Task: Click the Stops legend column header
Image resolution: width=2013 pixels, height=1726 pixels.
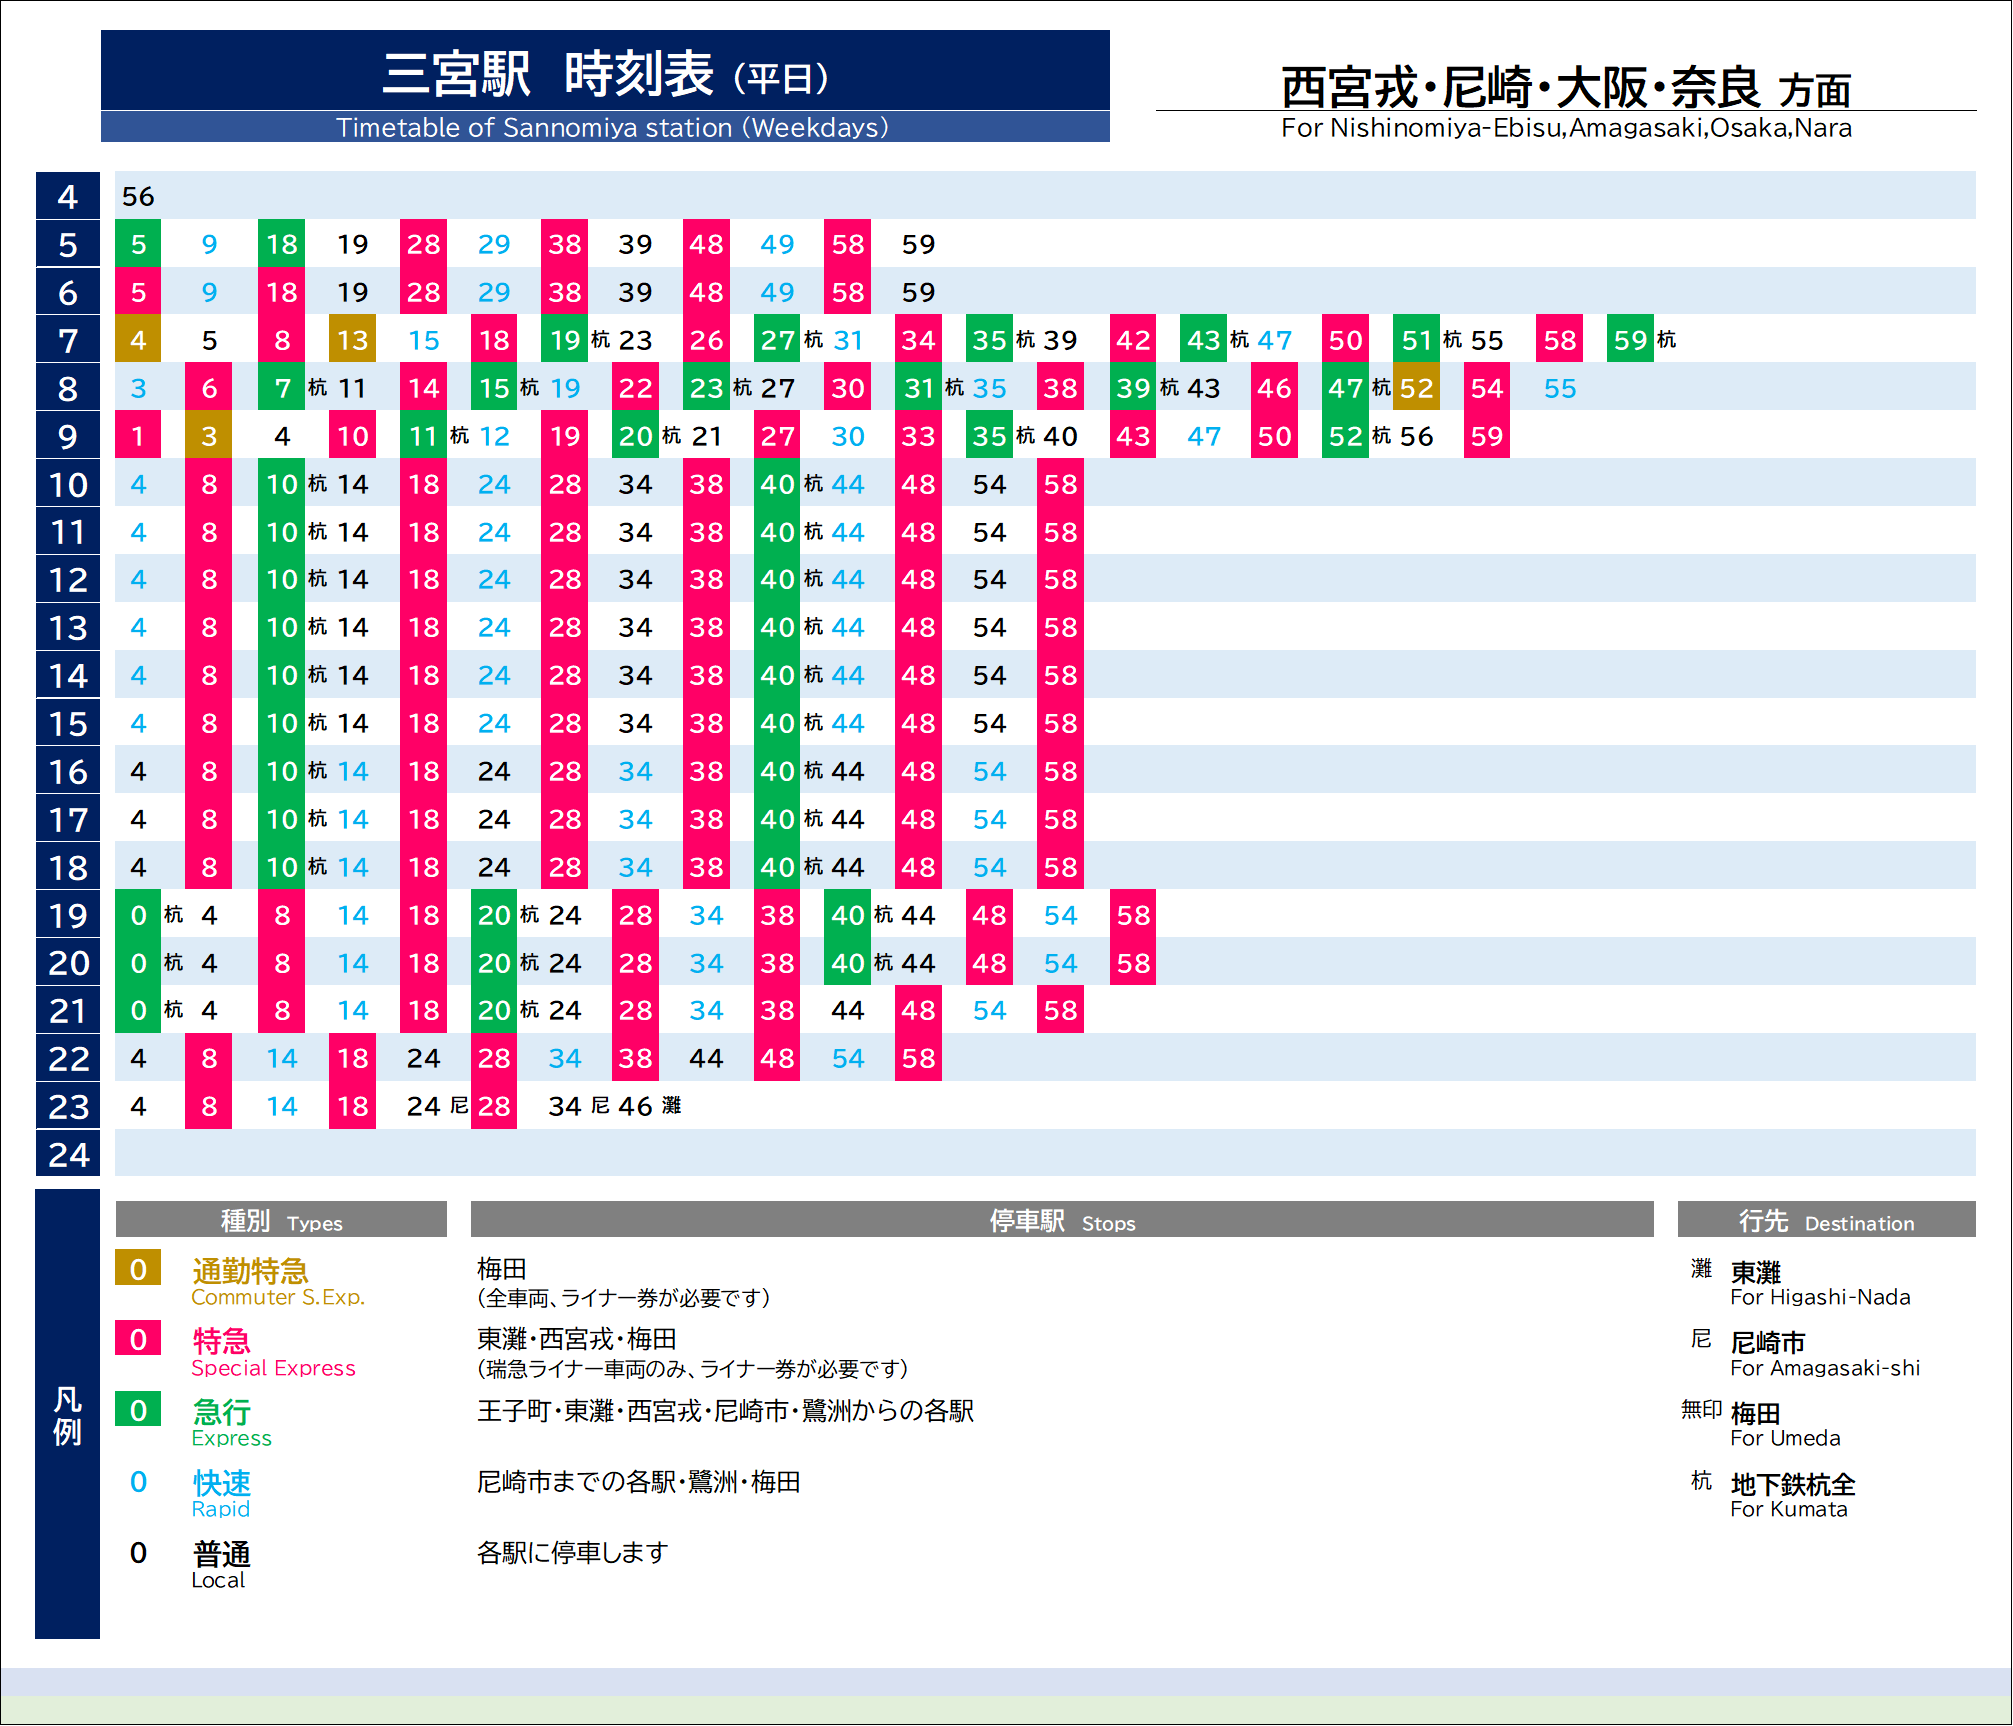Action: [1061, 1221]
